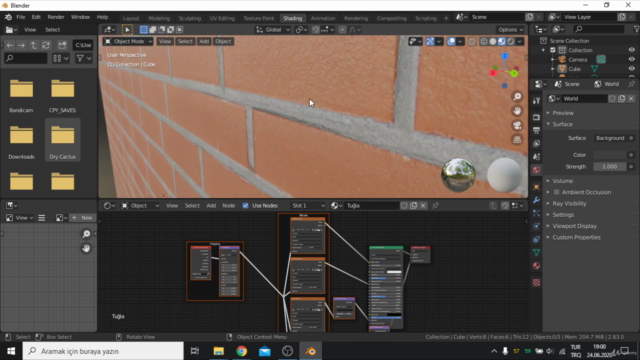The height and width of the screenshot is (360, 640).
Task: Click file browser forward arrow
Action: tap(22, 45)
